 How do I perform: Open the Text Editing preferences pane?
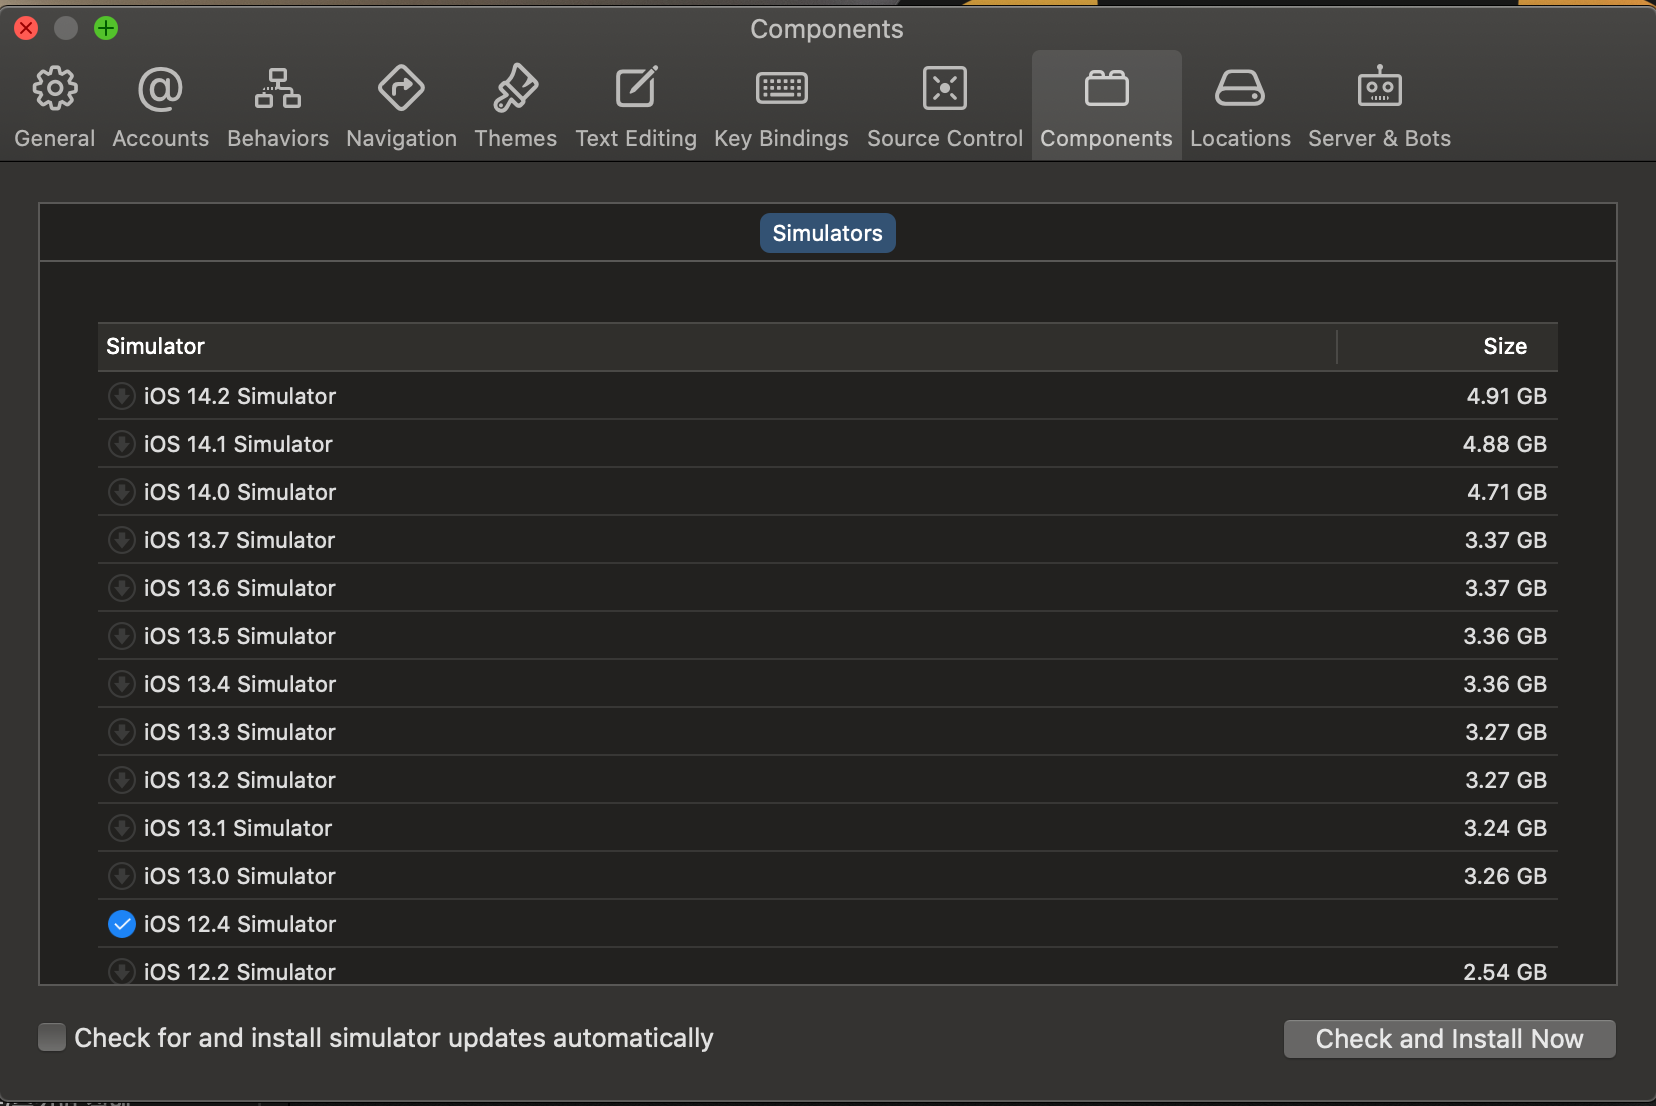[636, 106]
